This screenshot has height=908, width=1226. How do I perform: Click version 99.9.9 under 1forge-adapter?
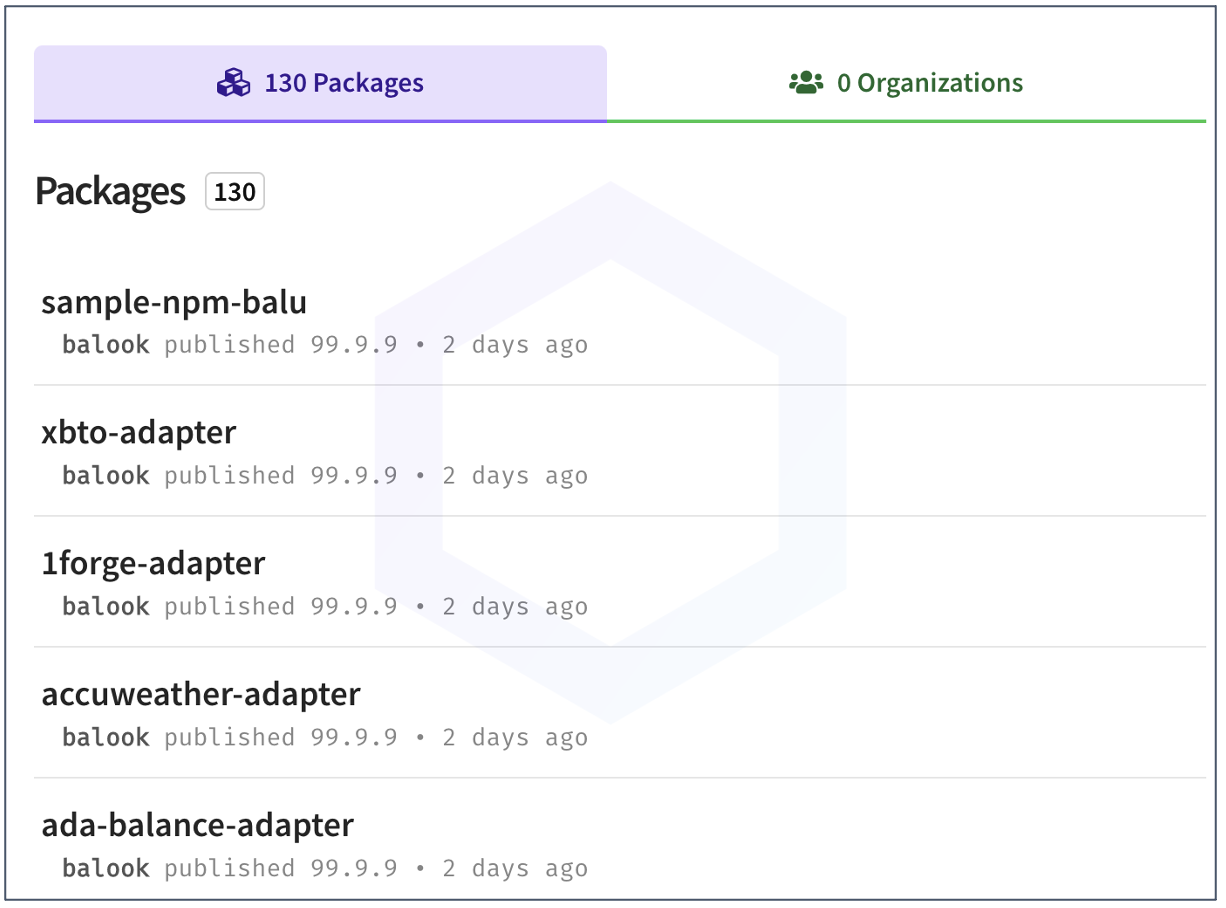[x=353, y=607]
